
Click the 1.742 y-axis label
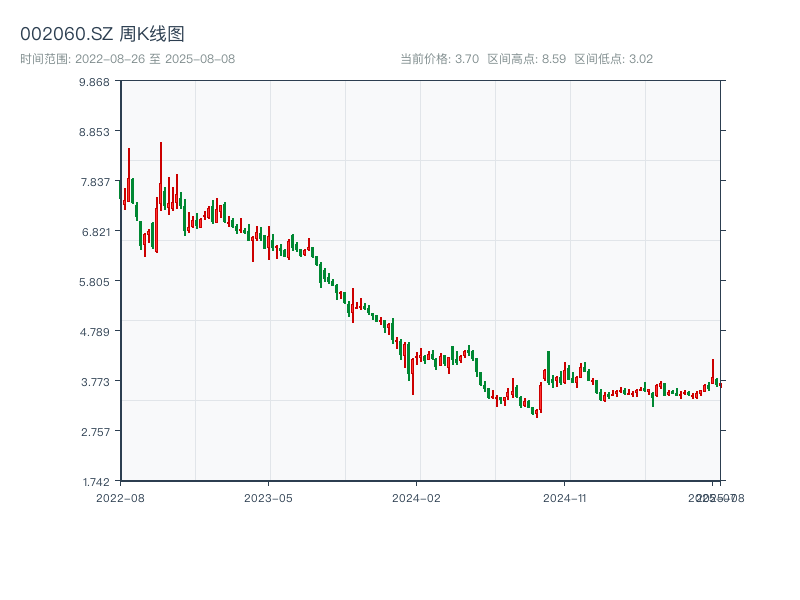pyautogui.click(x=96, y=482)
